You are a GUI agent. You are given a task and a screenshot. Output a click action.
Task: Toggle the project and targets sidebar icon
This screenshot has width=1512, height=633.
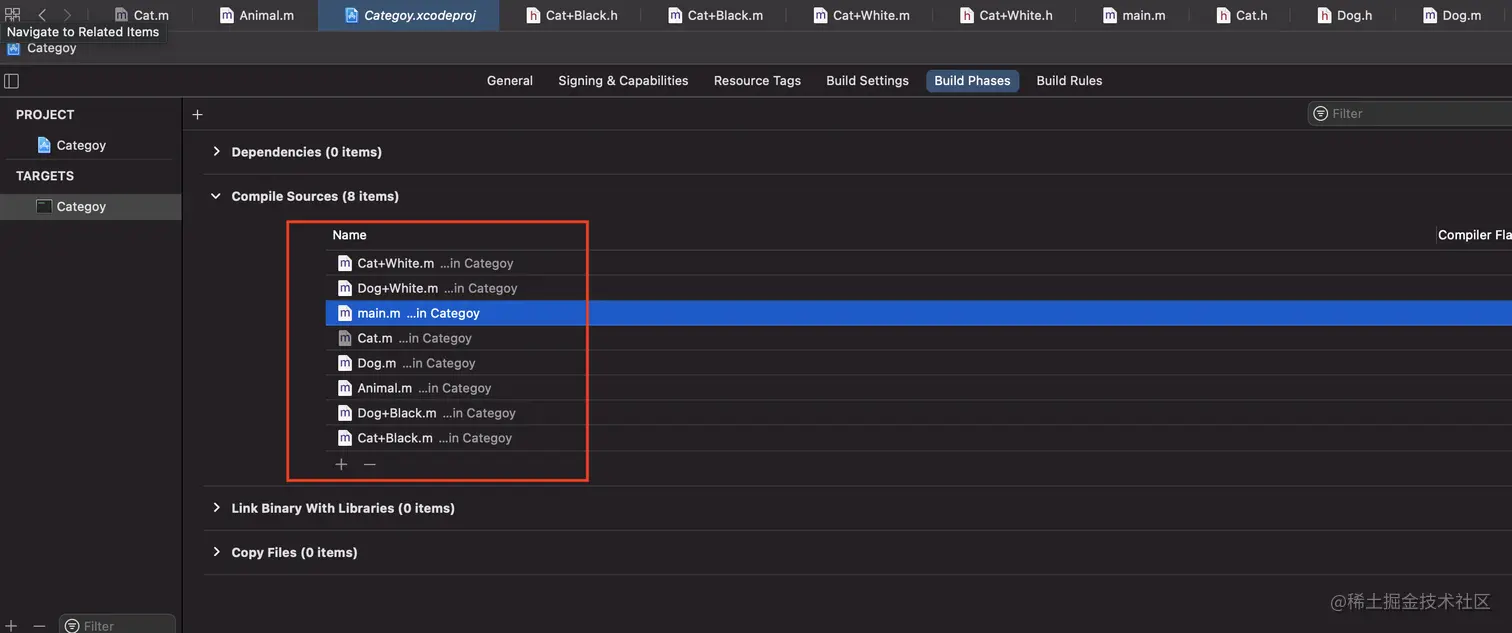[x=12, y=81]
